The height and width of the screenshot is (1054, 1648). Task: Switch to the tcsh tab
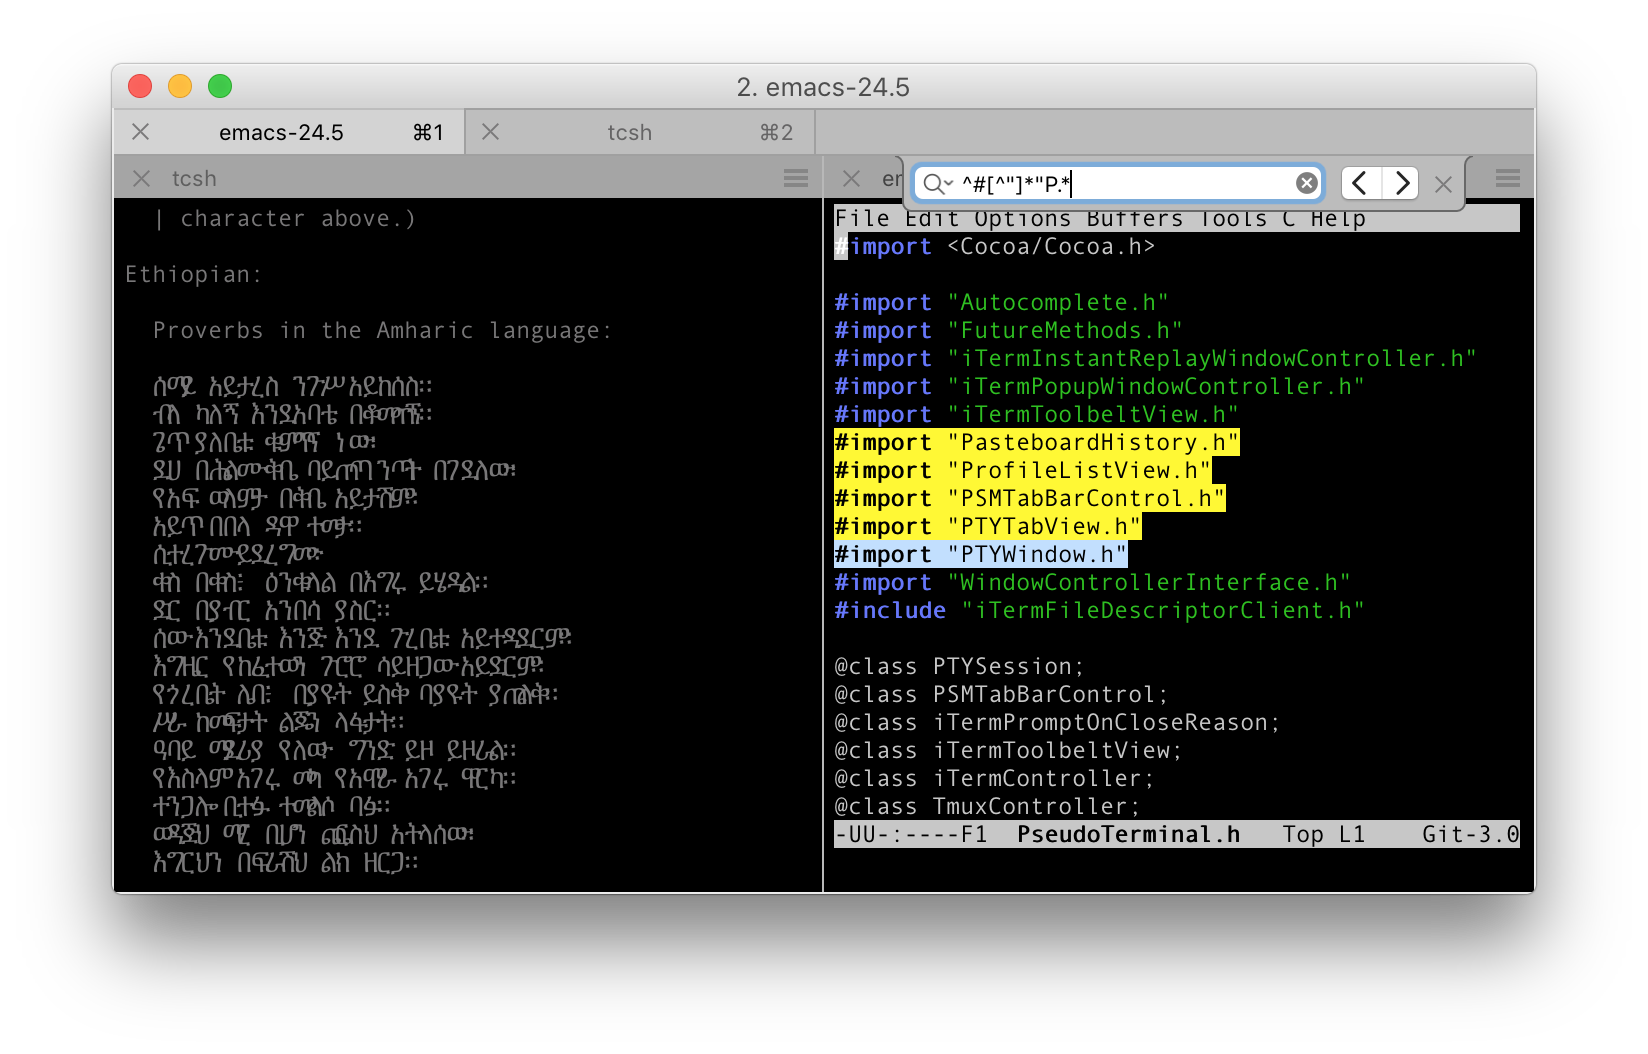click(629, 133)
